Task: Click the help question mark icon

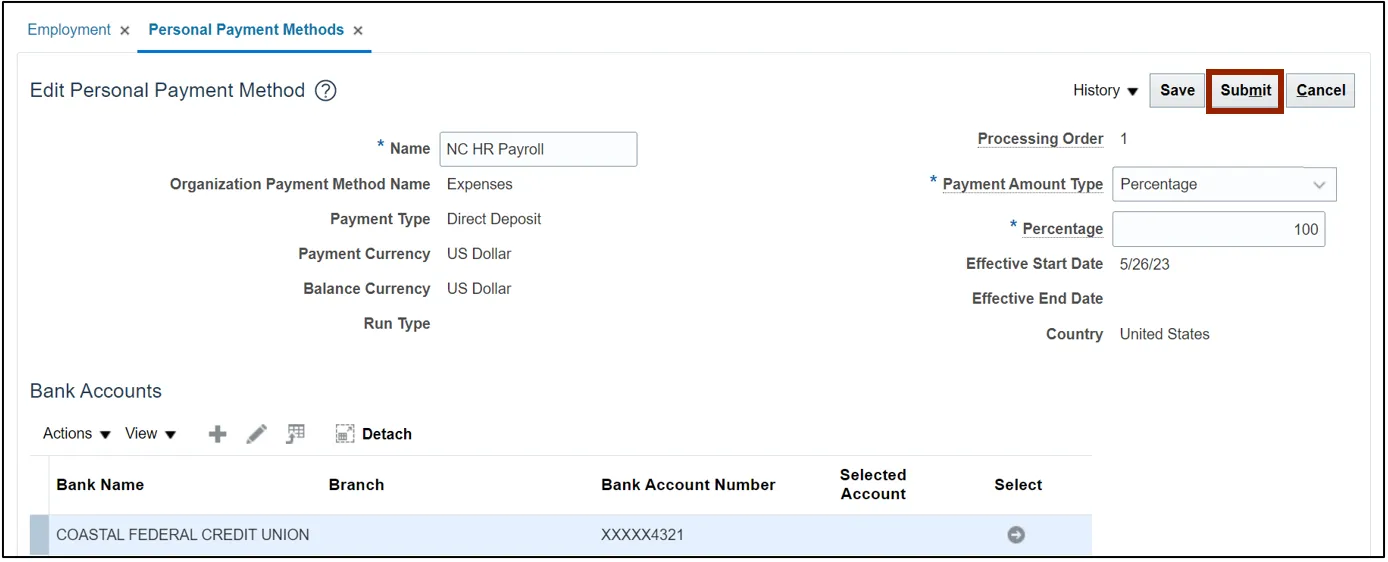Action: tap(326, 91)
